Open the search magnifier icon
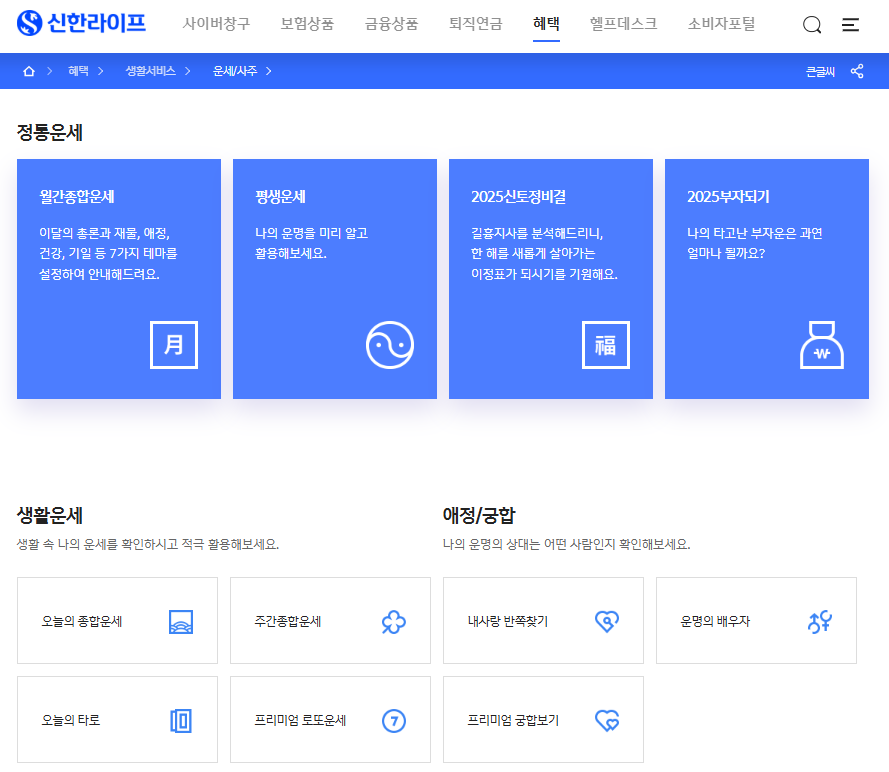Screen dimensions: 889x772 pos(811,25)
